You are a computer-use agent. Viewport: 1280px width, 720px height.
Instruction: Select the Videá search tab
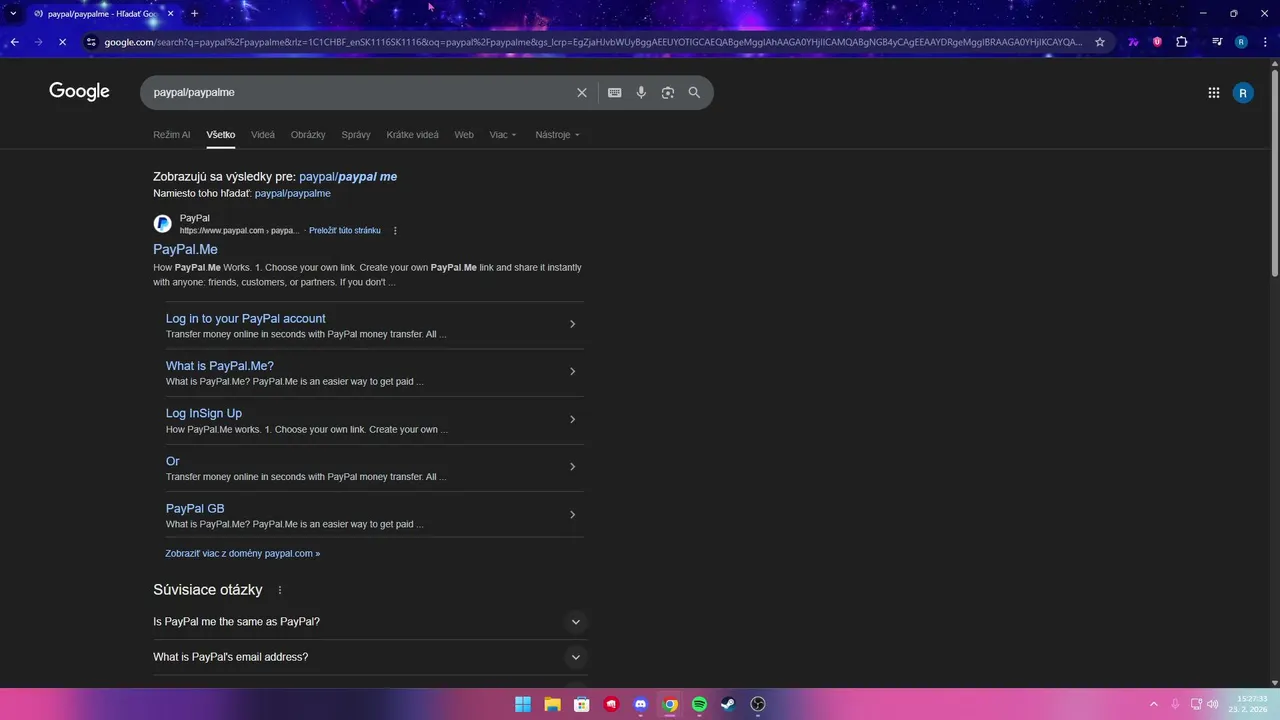tap(263, 135)
